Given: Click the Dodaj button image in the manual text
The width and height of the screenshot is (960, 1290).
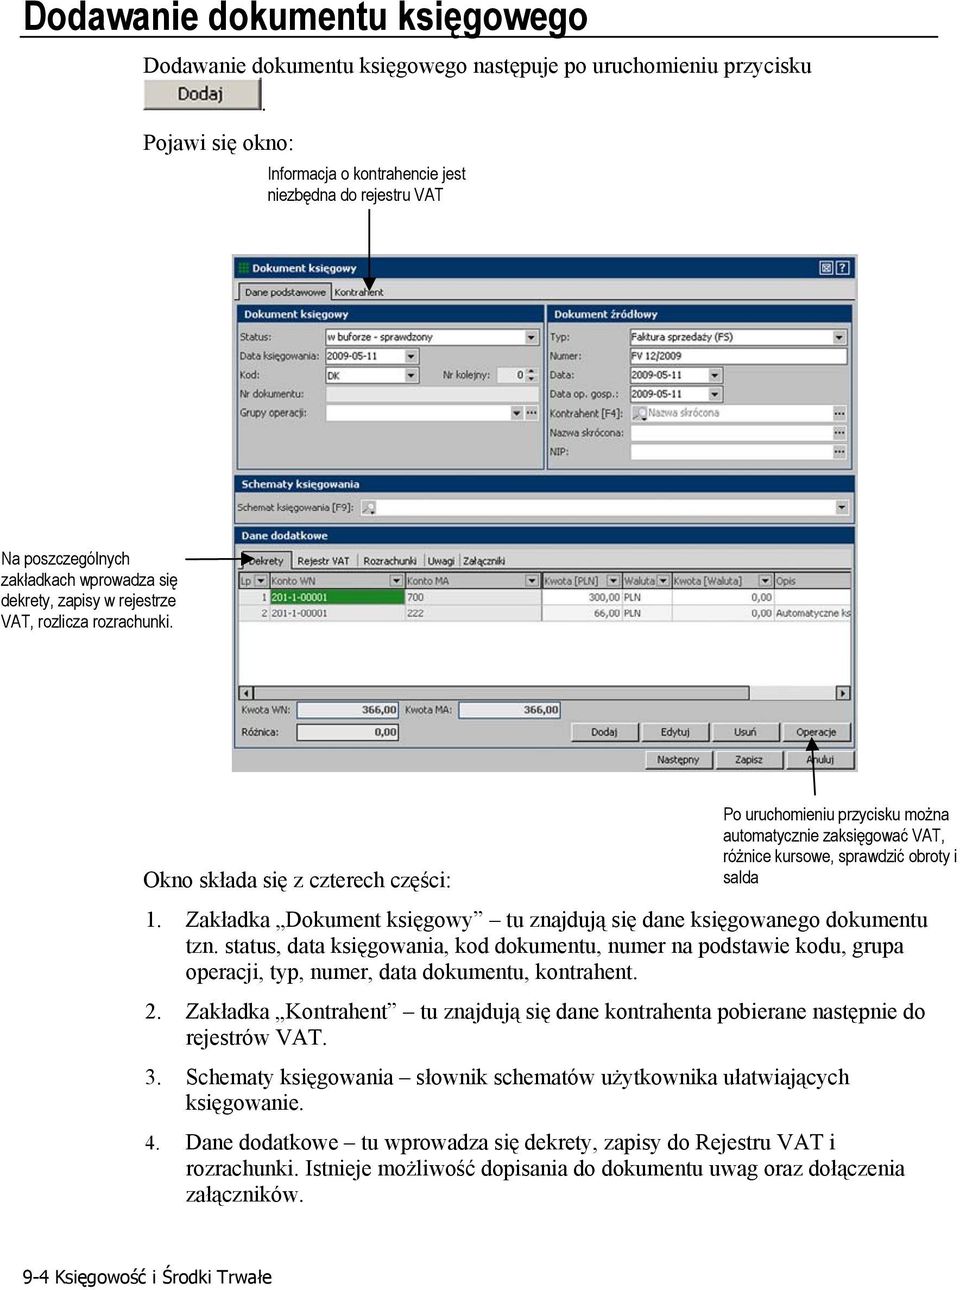Looking at the screenshot, I should click(x=202, y=94).
